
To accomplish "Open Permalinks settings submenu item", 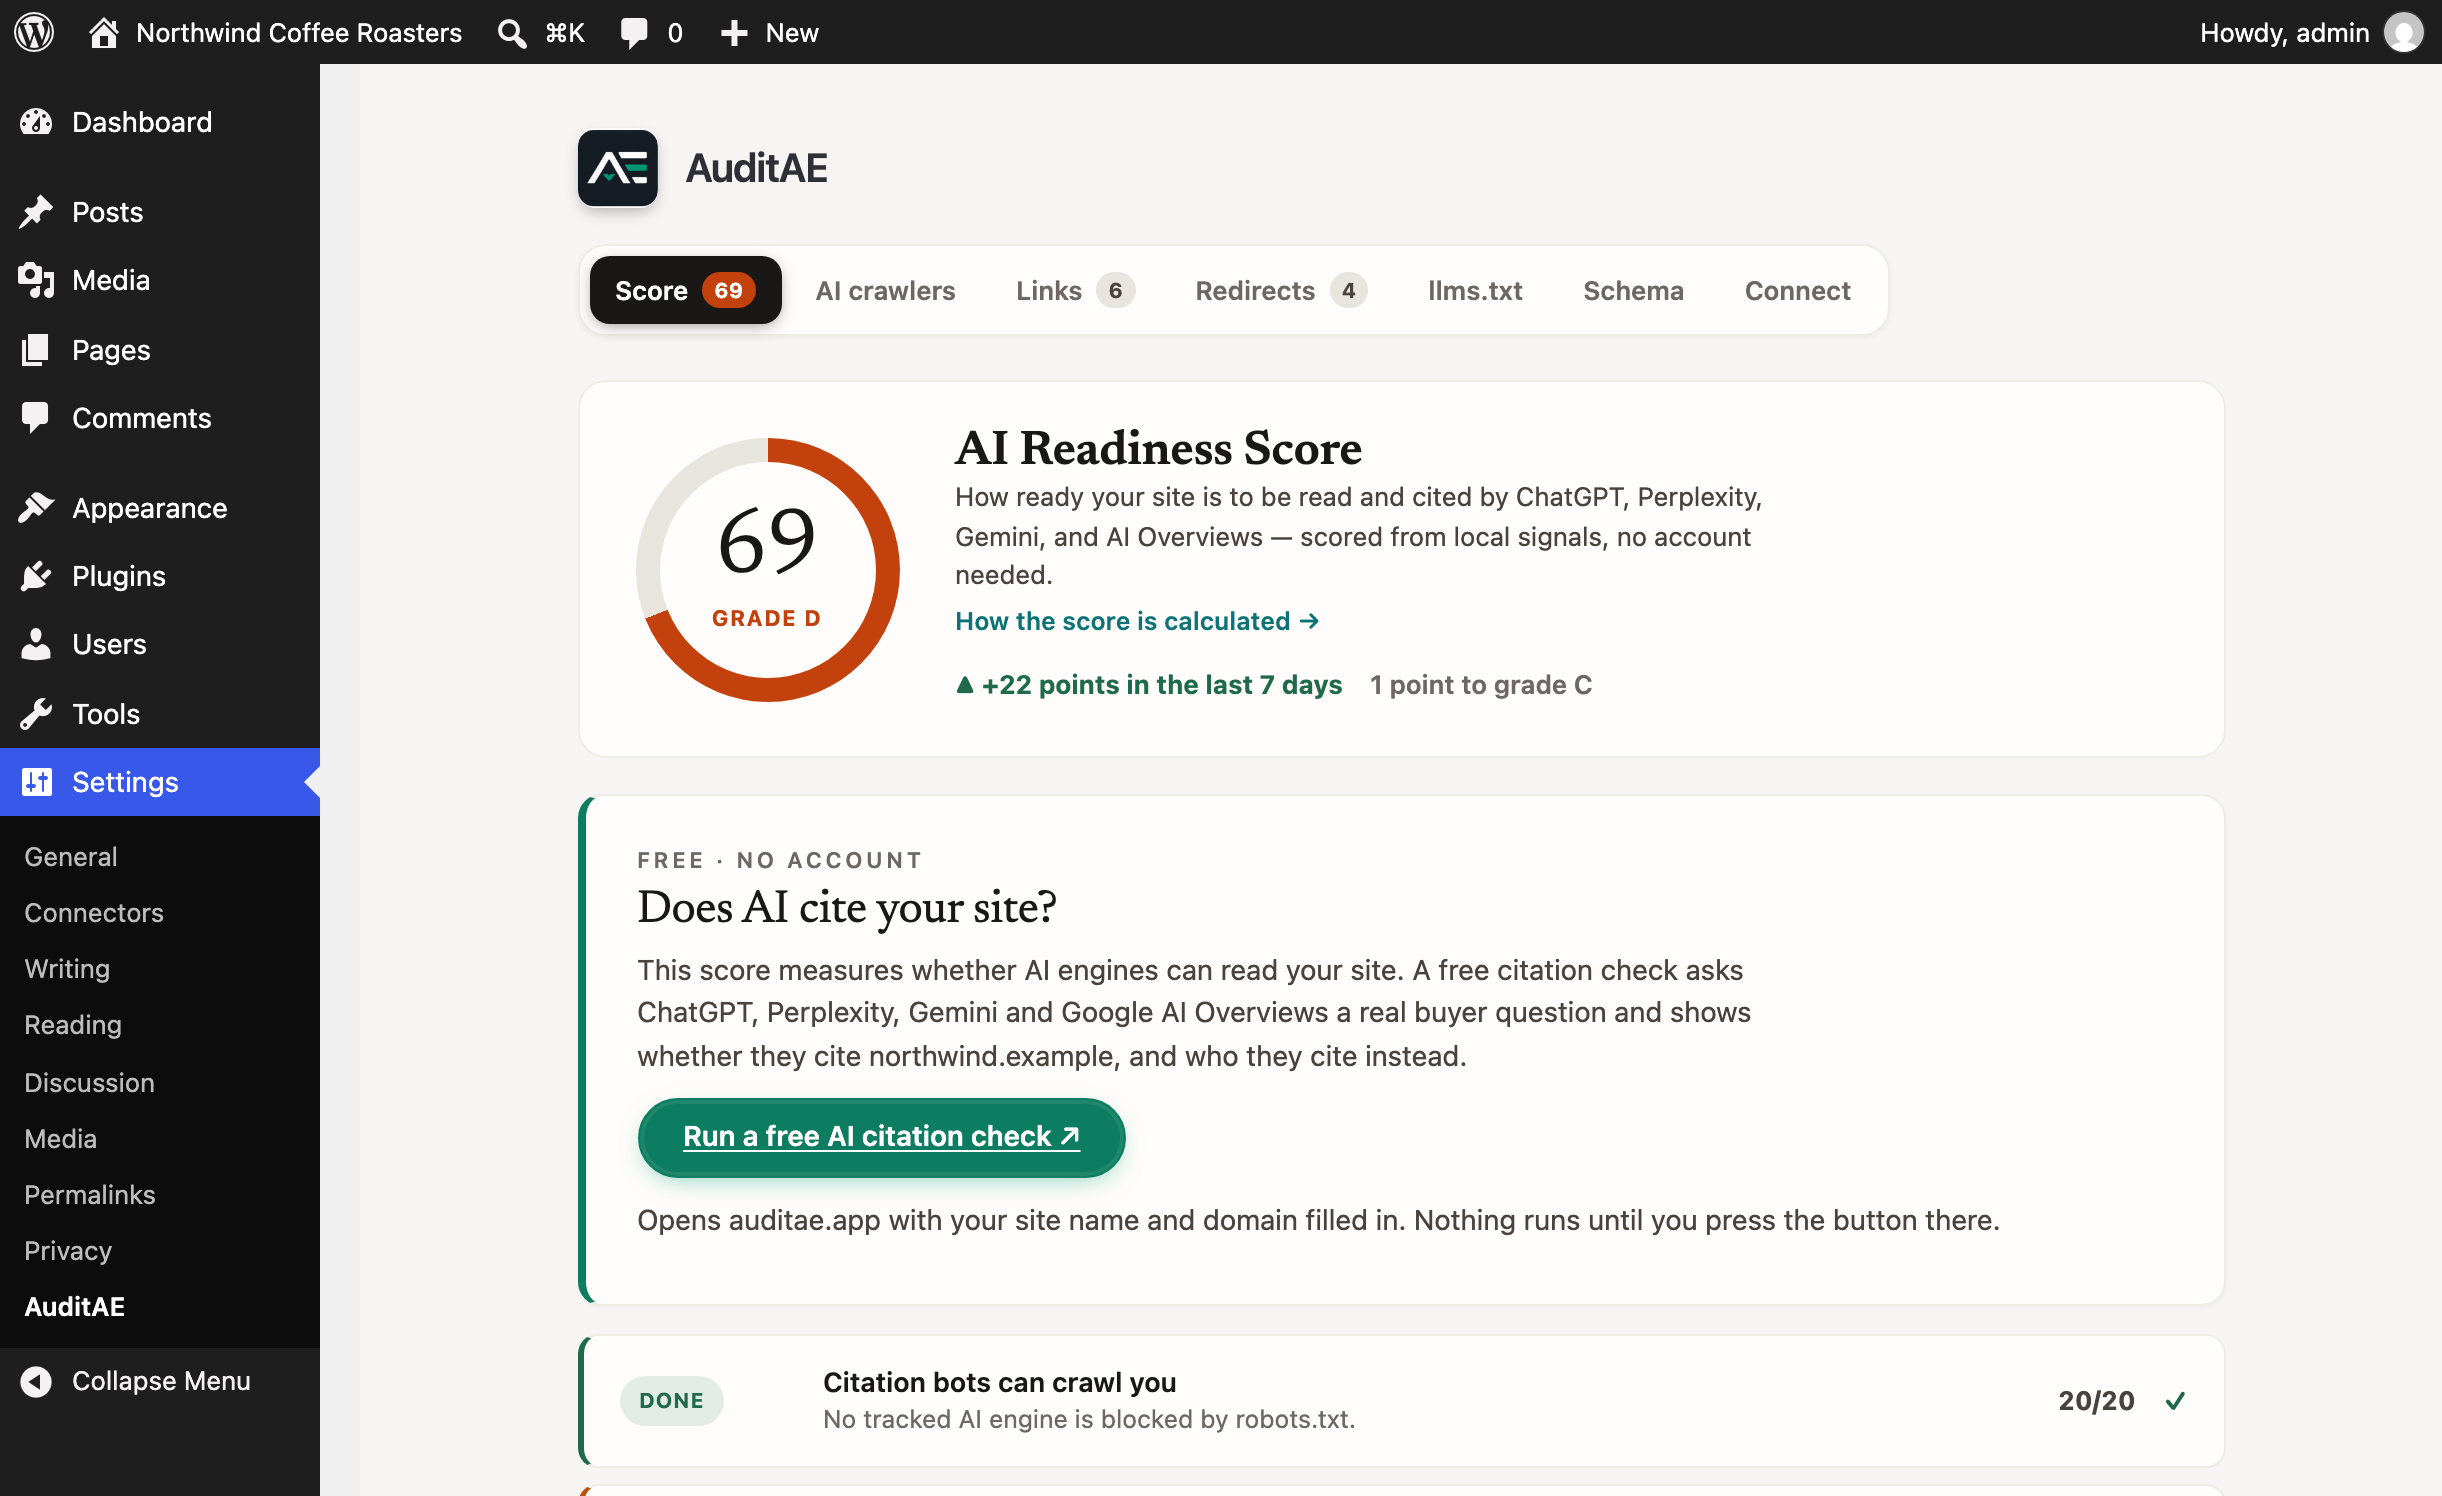I will point(90,1195).
